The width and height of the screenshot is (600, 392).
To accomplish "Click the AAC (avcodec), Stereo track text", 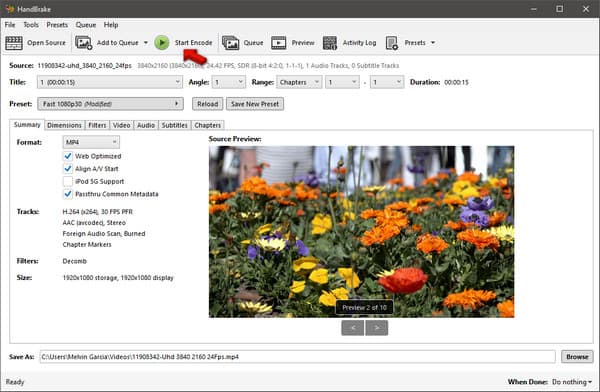I will [94, 222].
